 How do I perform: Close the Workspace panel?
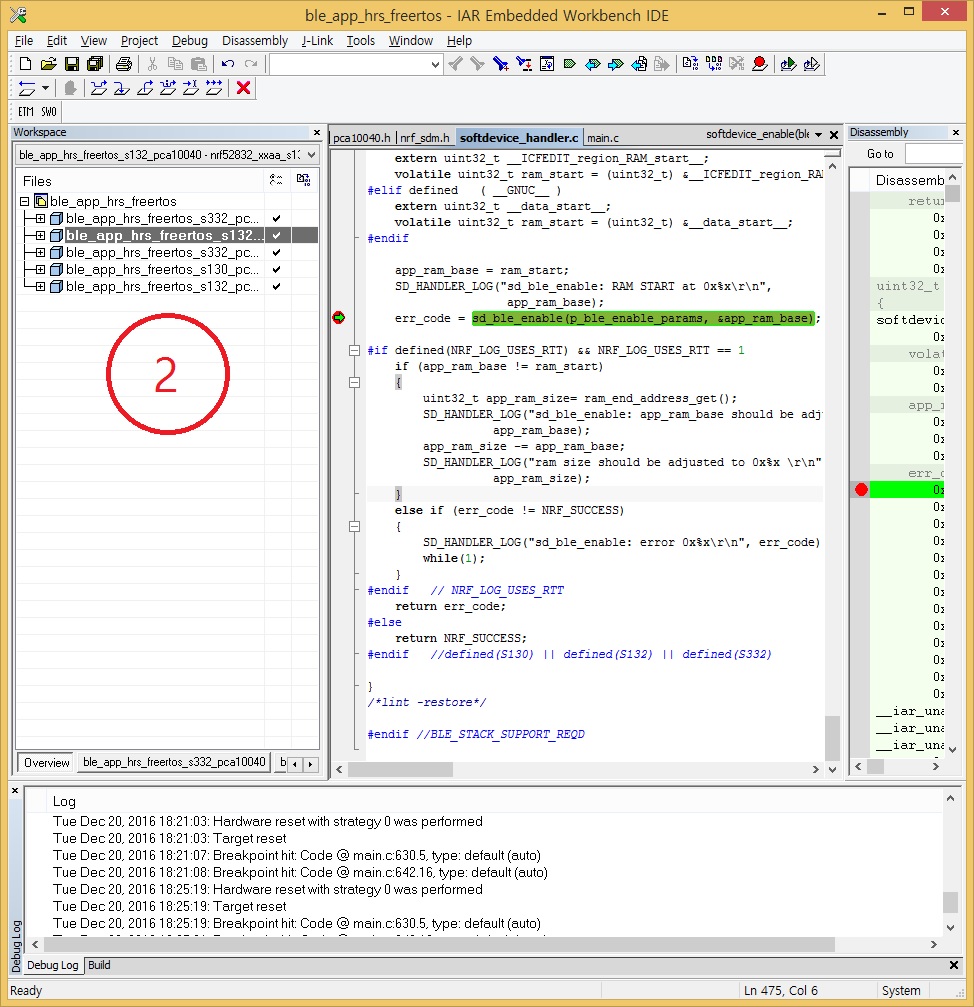tap(317, 132)
